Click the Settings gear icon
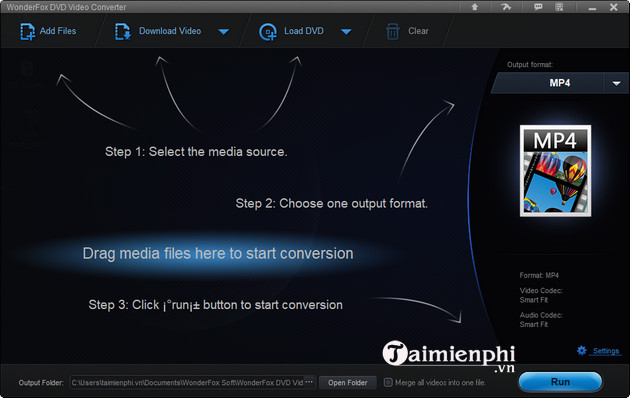This screenshot has height=398, width=630. pyautogui.click(x=581, y=351)
